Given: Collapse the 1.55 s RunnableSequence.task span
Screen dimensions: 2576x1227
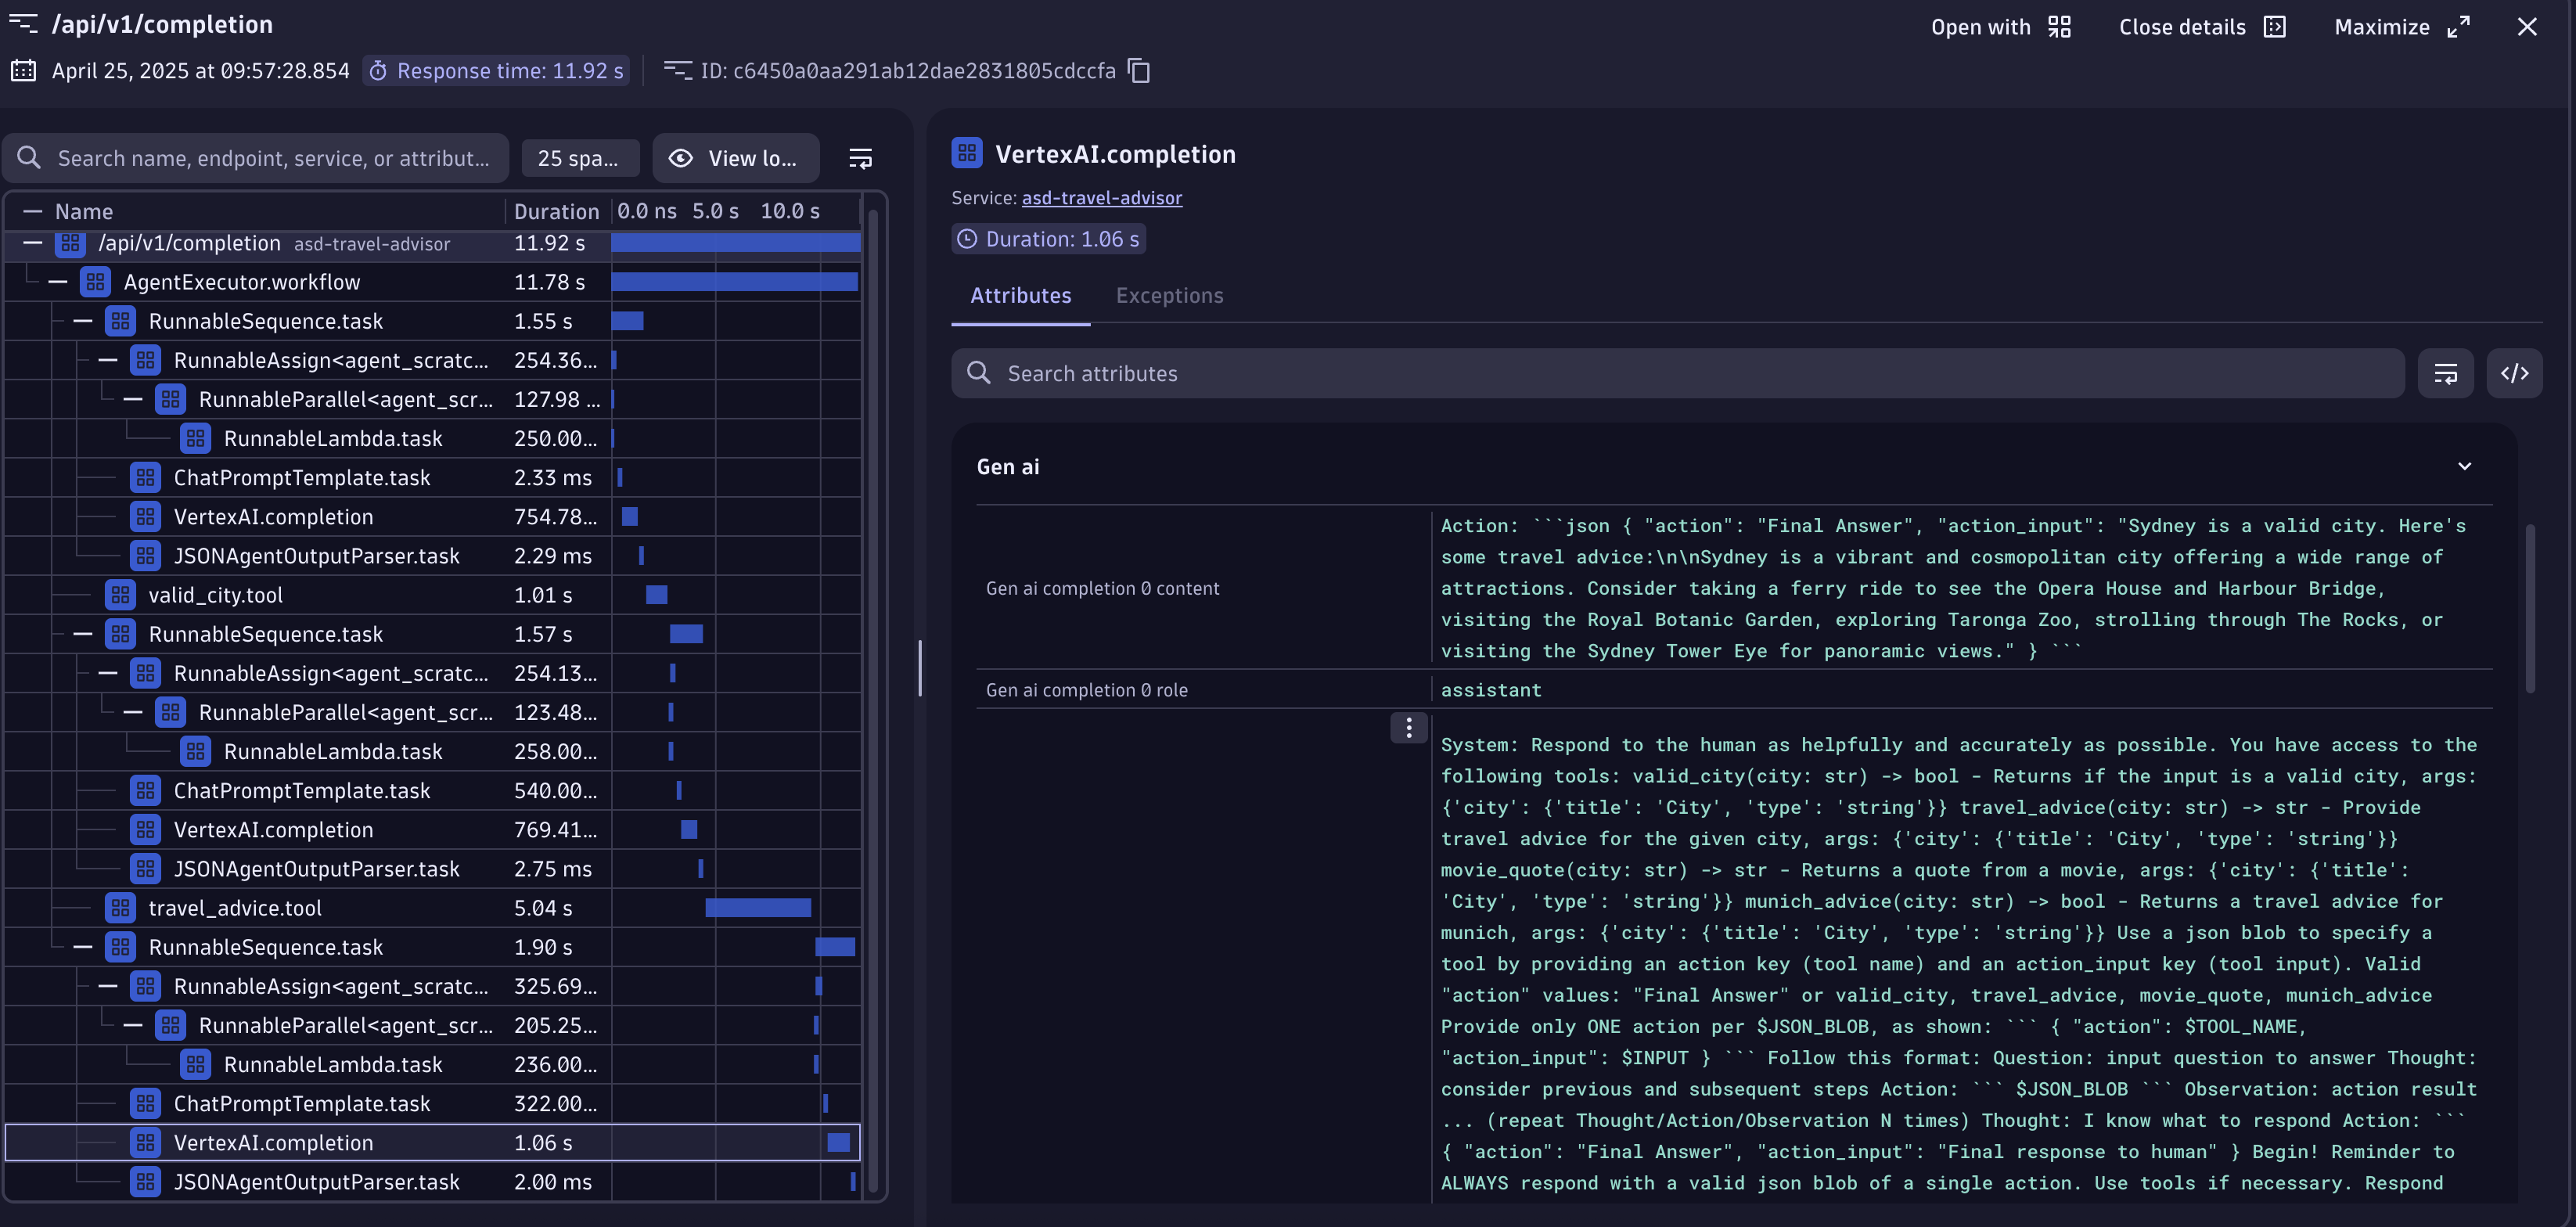Looking at the screenshot, I should pos(83,321).
